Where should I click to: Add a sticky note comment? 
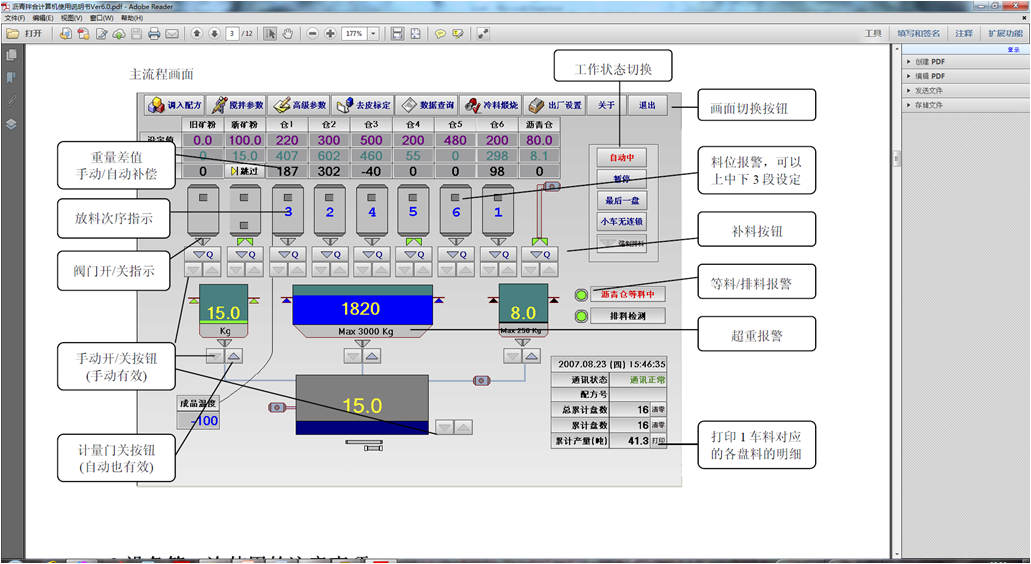pyautogui.click(x=440, y=33)
